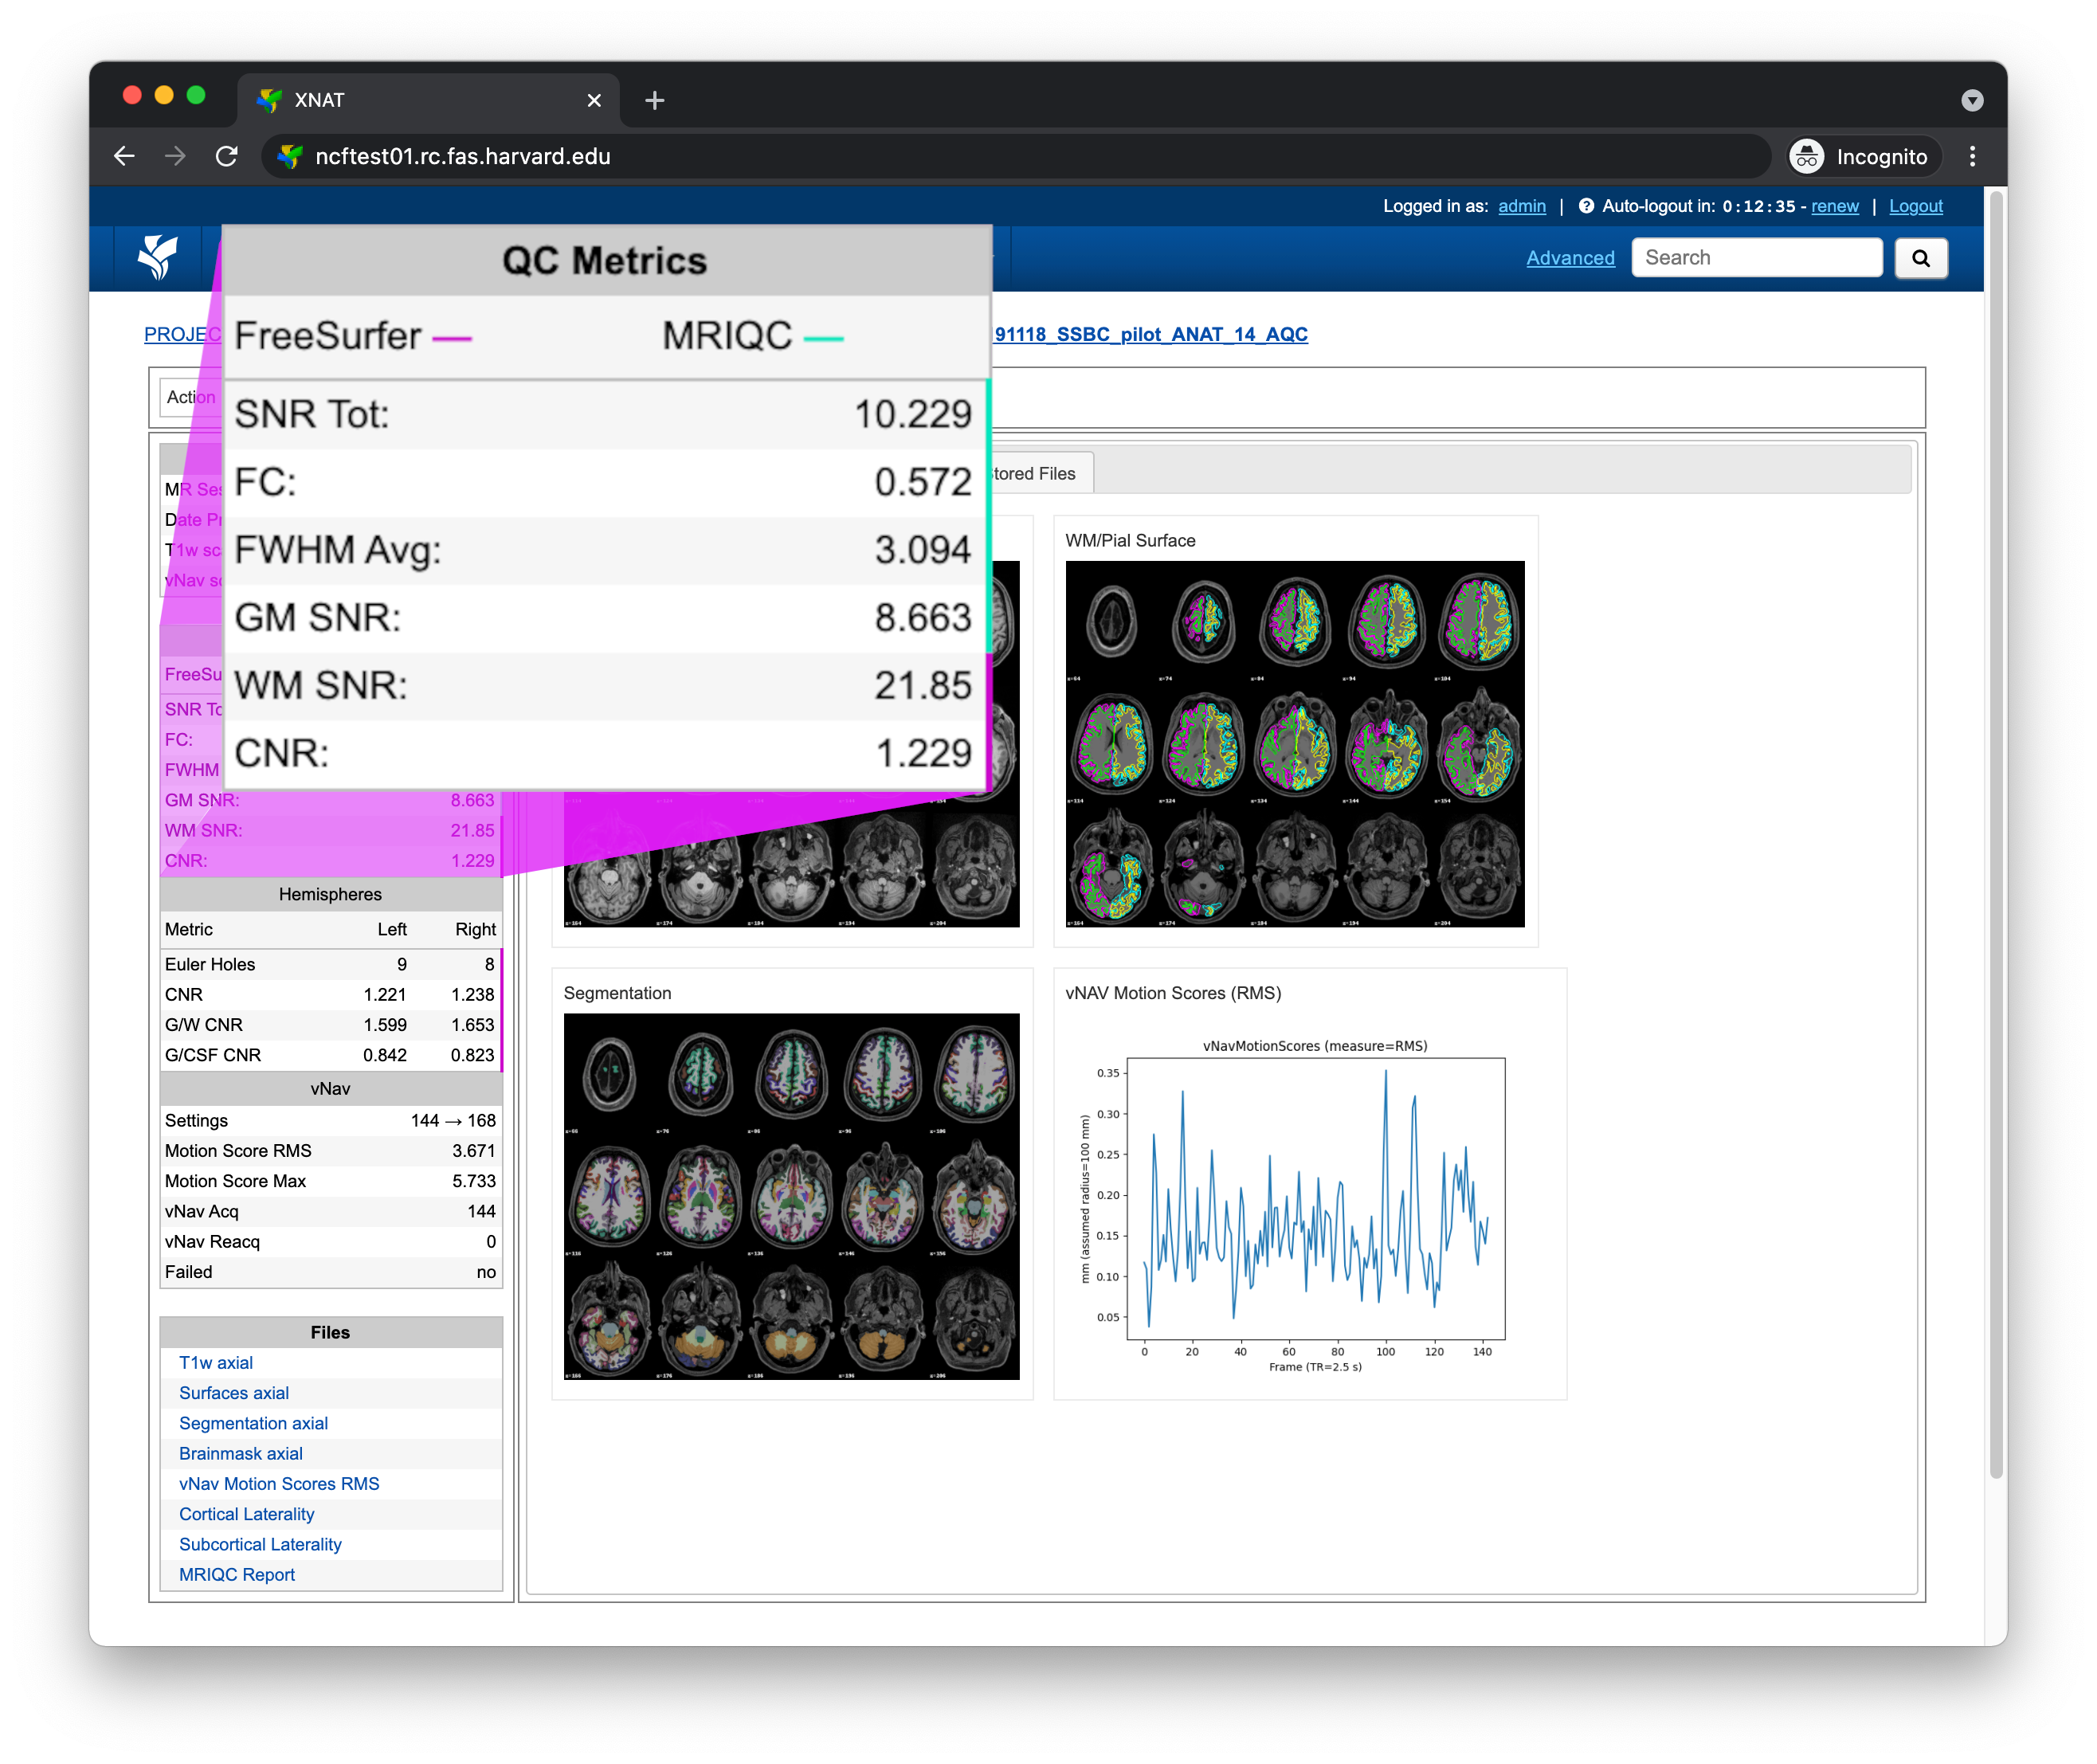
Task: Click the Motion Score Max row
Action: click(x=330, y=1181)
